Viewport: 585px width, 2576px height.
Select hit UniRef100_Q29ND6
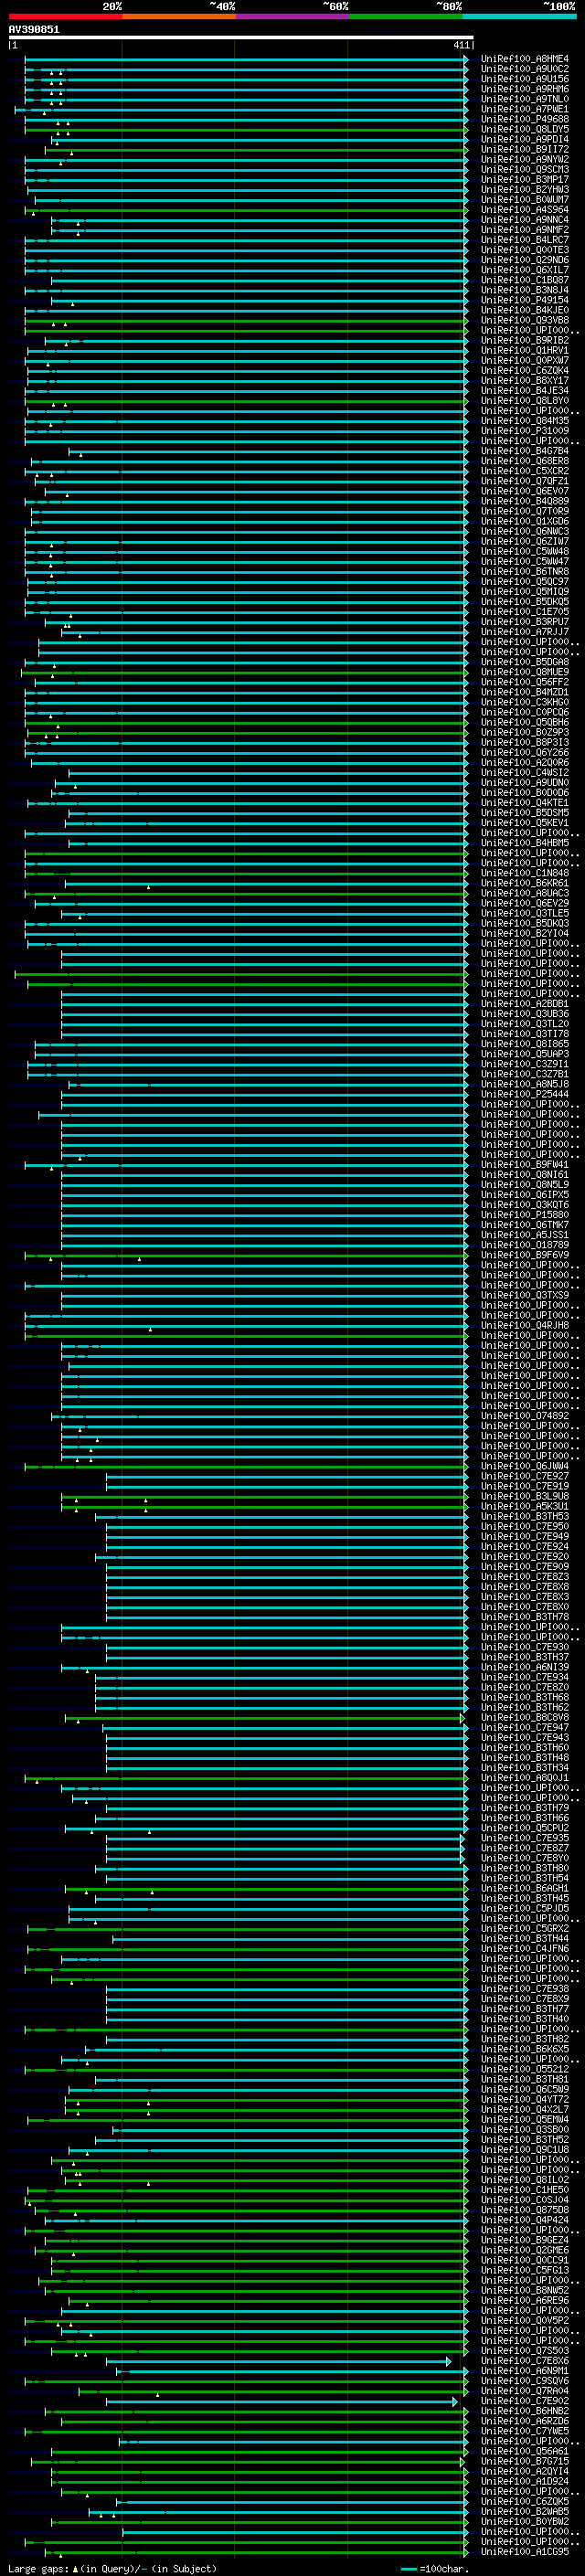(524, 260)
